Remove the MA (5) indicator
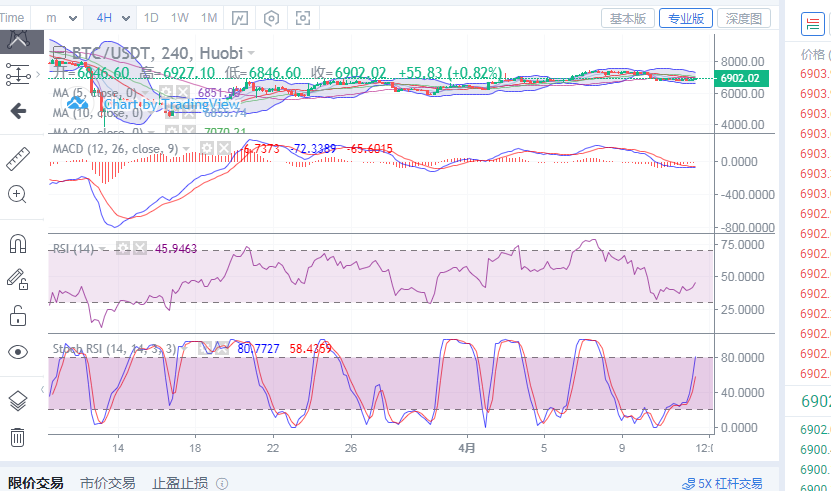This screenshot has width=831, height=491. (x=183, y=92)
